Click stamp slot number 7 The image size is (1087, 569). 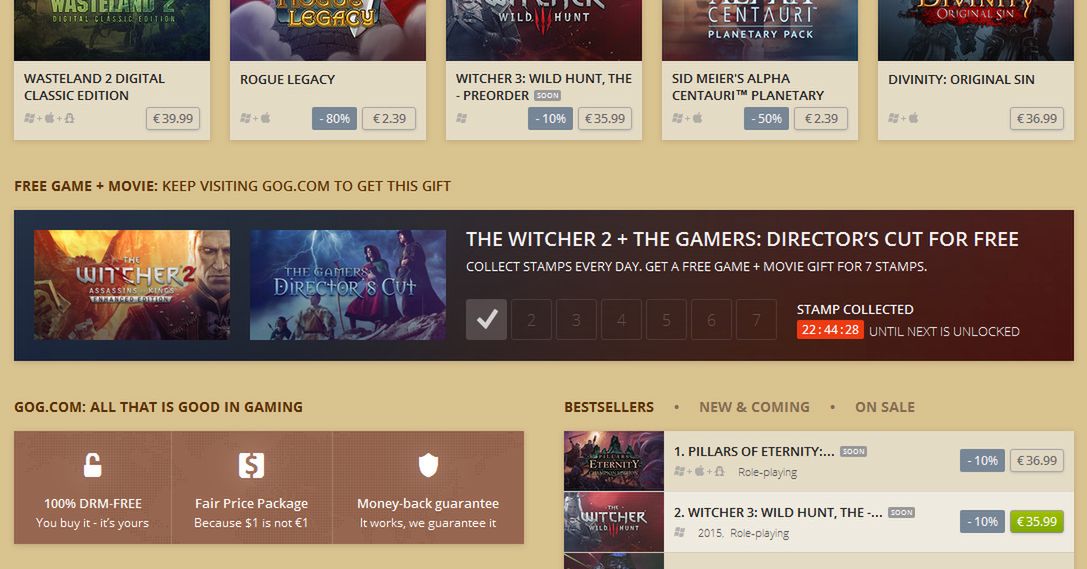click(x=756, y=319)
